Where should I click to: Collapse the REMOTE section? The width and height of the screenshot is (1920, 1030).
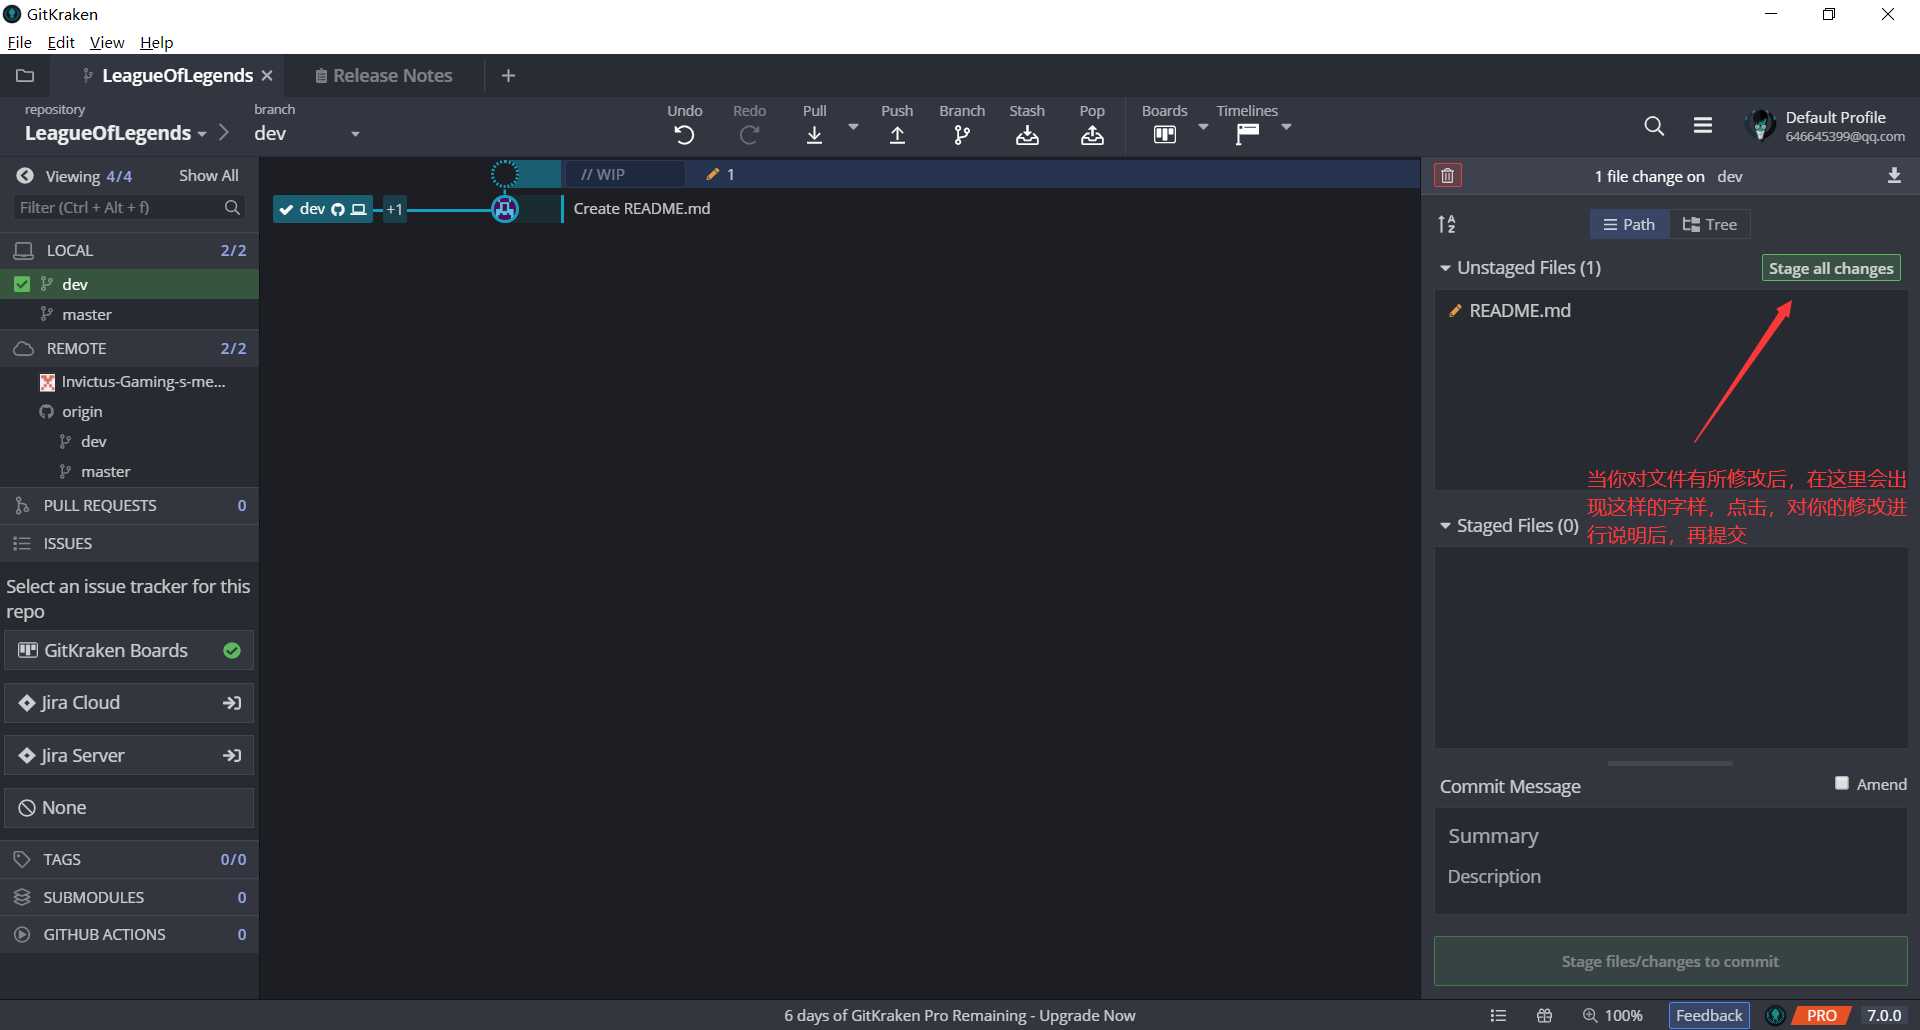129,348
